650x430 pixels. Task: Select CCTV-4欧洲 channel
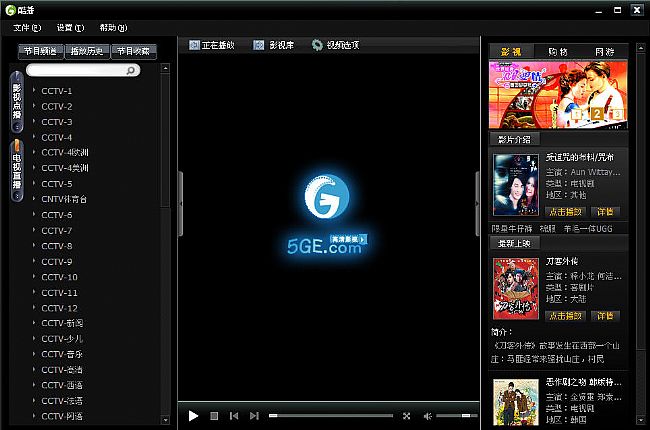(x=65, y=152)
